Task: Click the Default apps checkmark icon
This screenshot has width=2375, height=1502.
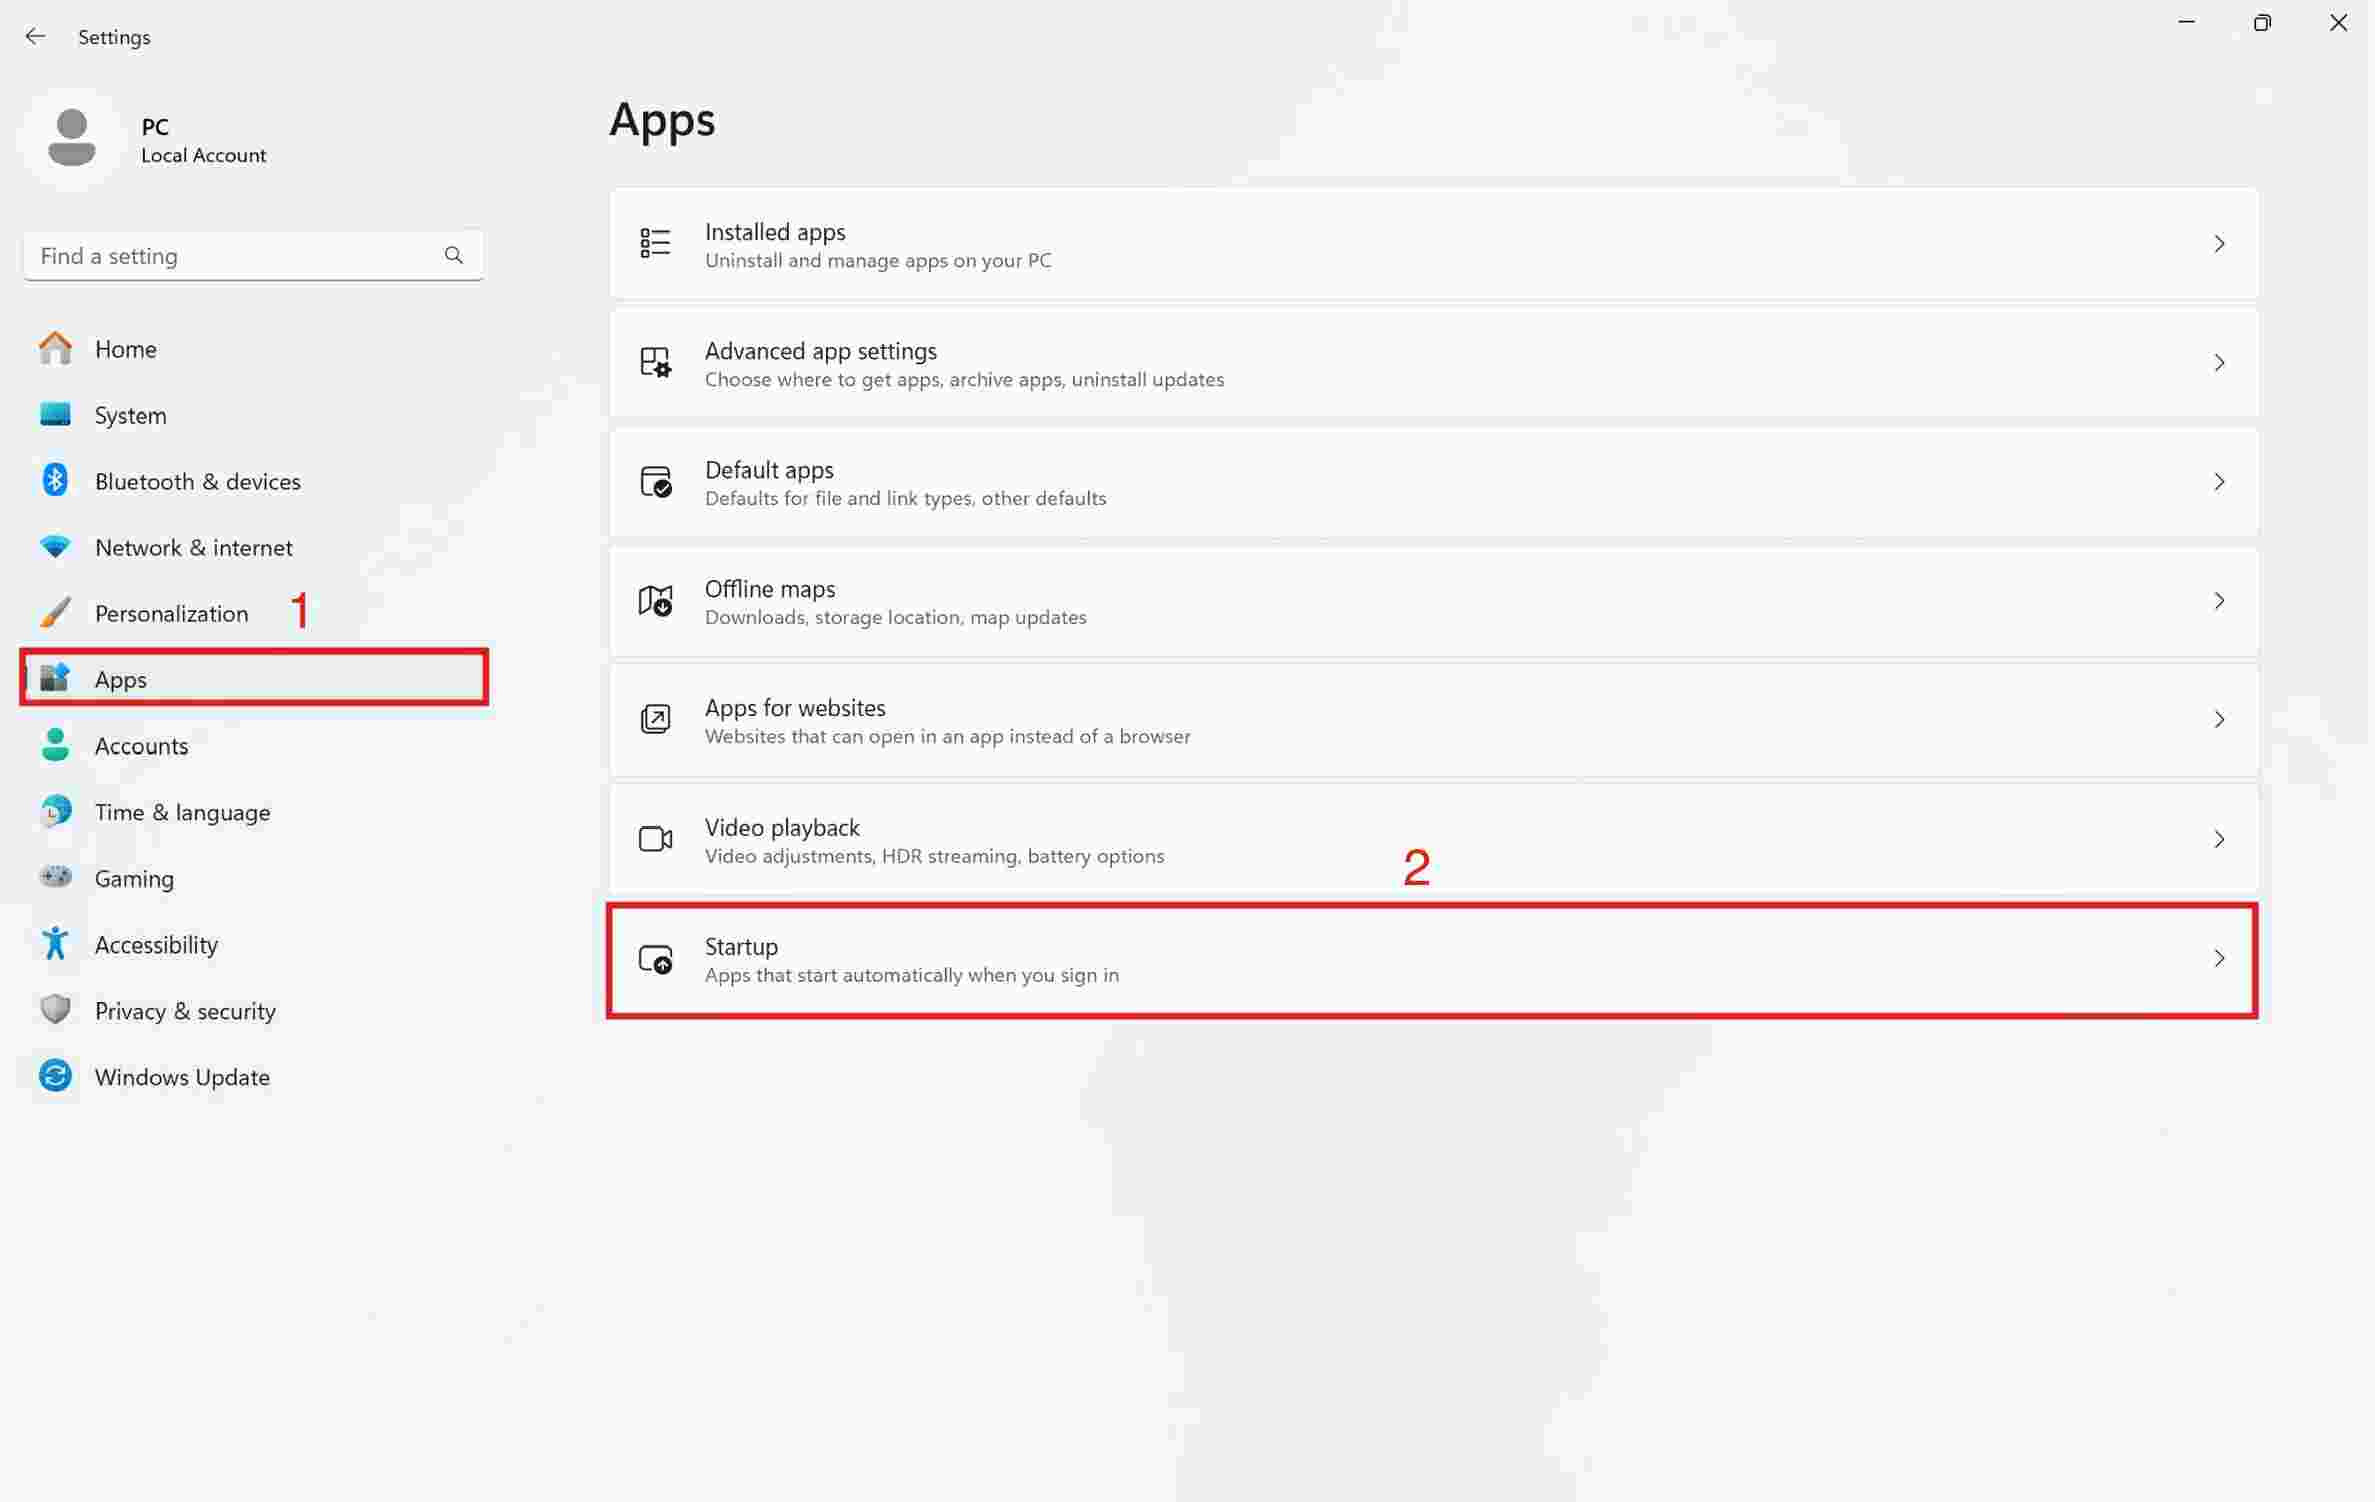Action: click(x=655, y=481)
